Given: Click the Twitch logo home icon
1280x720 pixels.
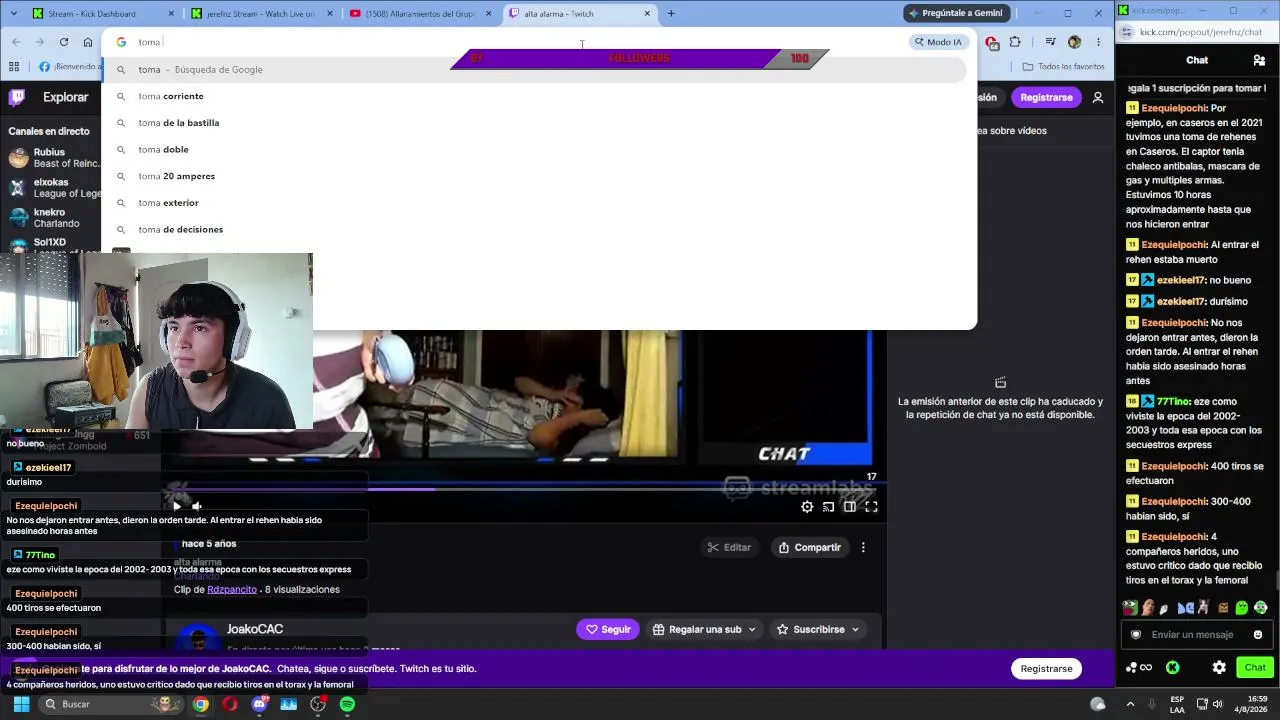Looking at the screenshot, I should tap(17, 97).
